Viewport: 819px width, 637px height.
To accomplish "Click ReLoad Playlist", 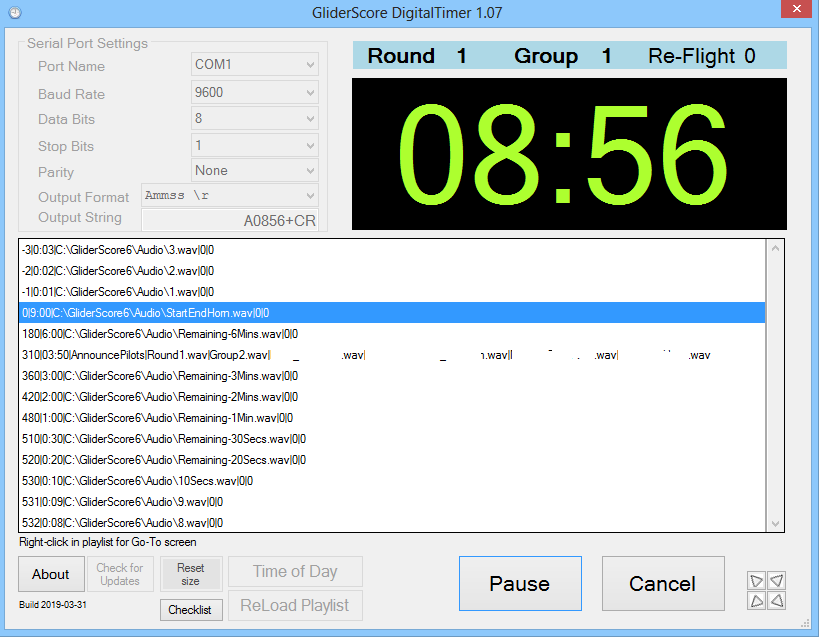I will point(296,606).
